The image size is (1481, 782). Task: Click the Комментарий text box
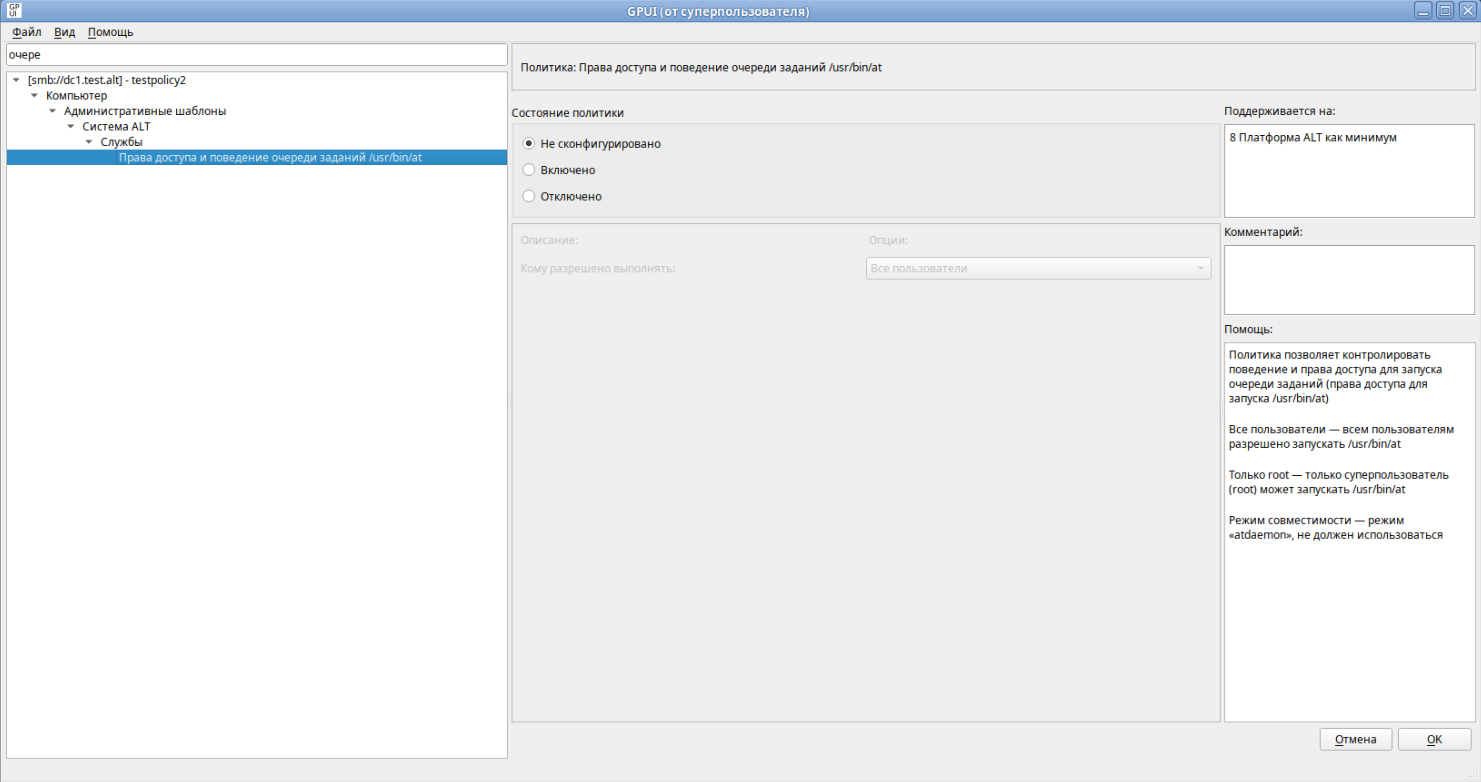click(1349, 279)
